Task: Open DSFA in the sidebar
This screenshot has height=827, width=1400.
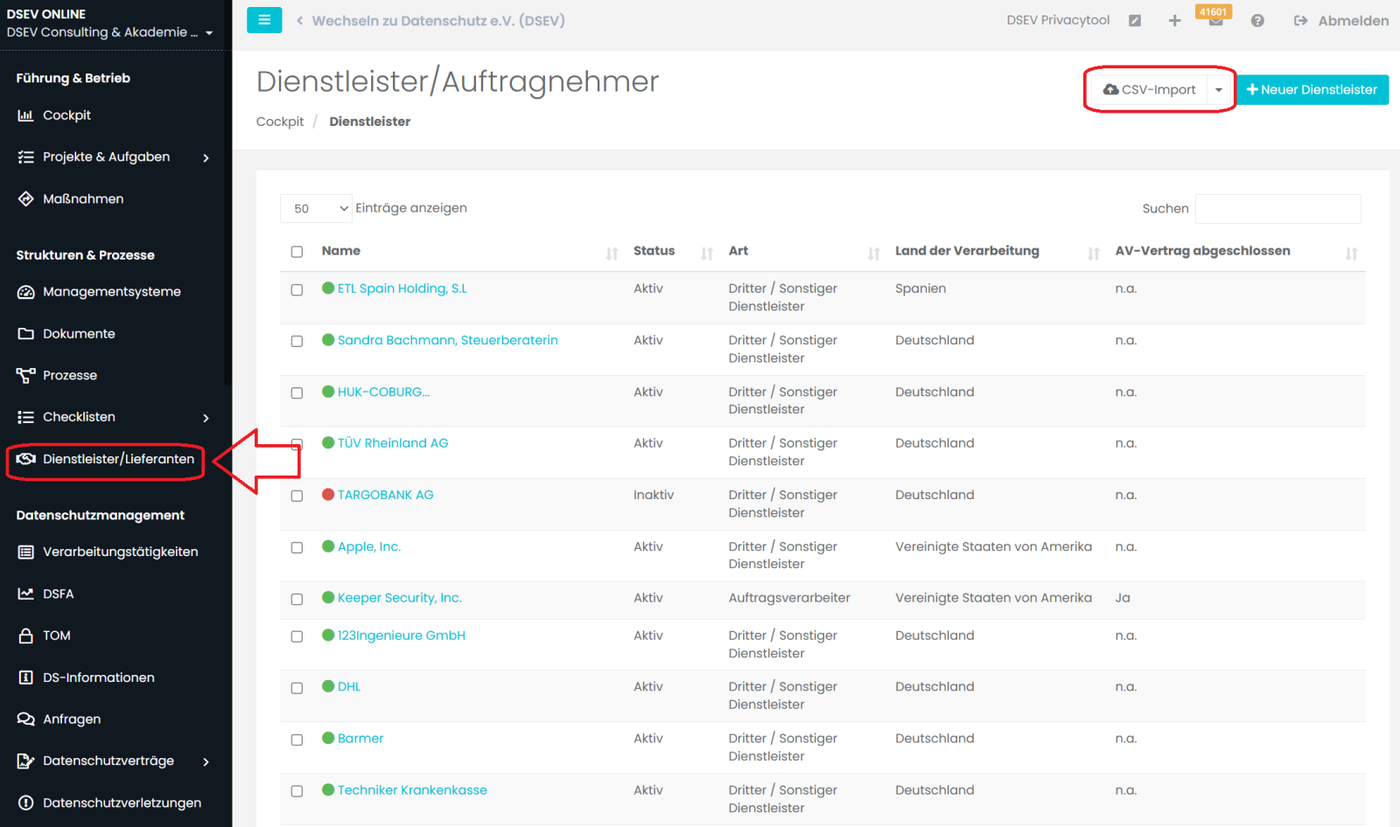Action: (58, 593)
